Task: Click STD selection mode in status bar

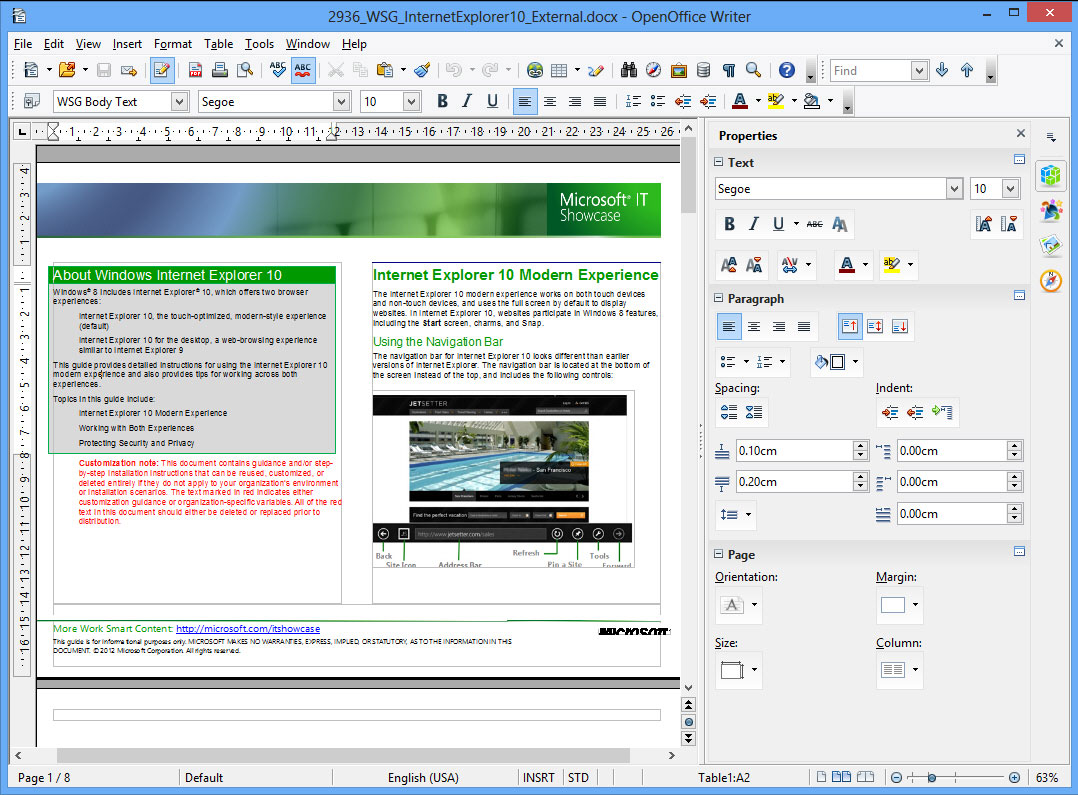Action: click(578, 778)
